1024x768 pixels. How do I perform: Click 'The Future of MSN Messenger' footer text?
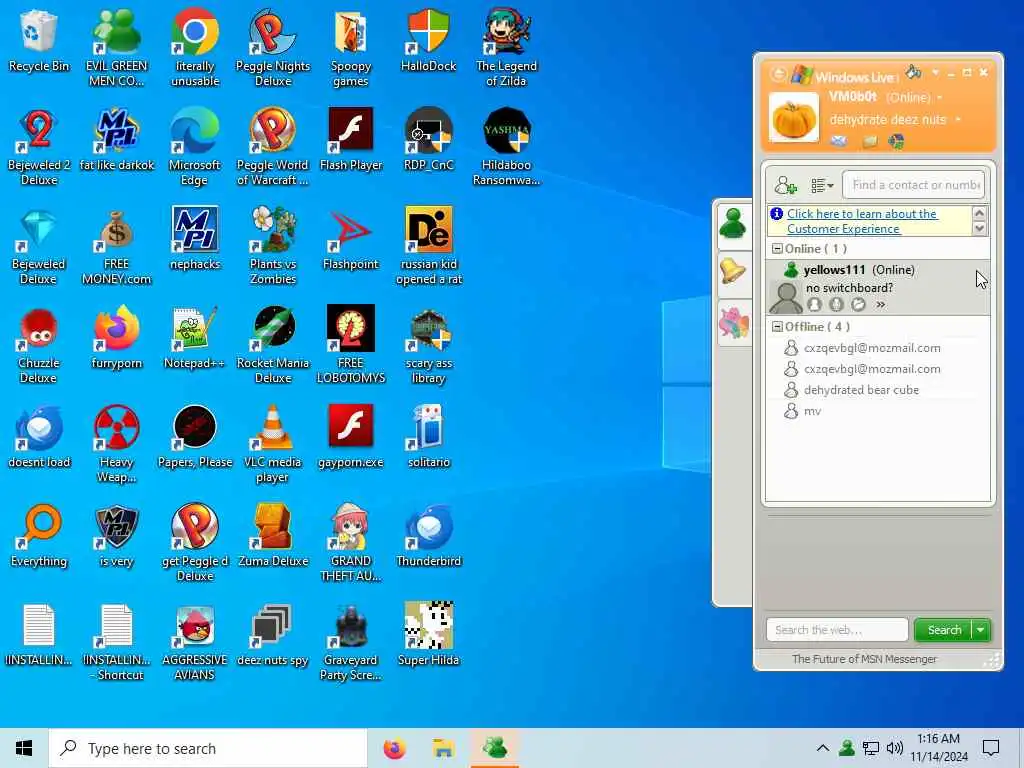tap(864, 659)
